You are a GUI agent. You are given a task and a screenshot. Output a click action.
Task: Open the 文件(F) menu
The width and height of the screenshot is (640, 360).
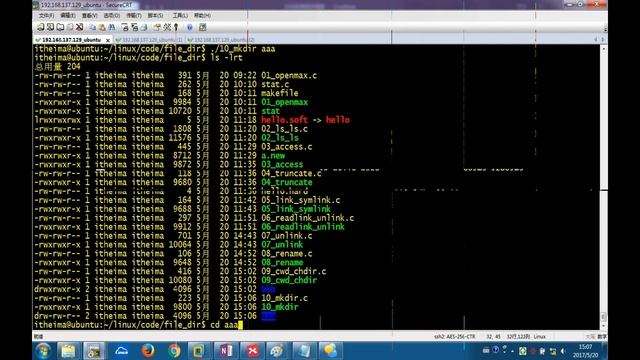46,16
